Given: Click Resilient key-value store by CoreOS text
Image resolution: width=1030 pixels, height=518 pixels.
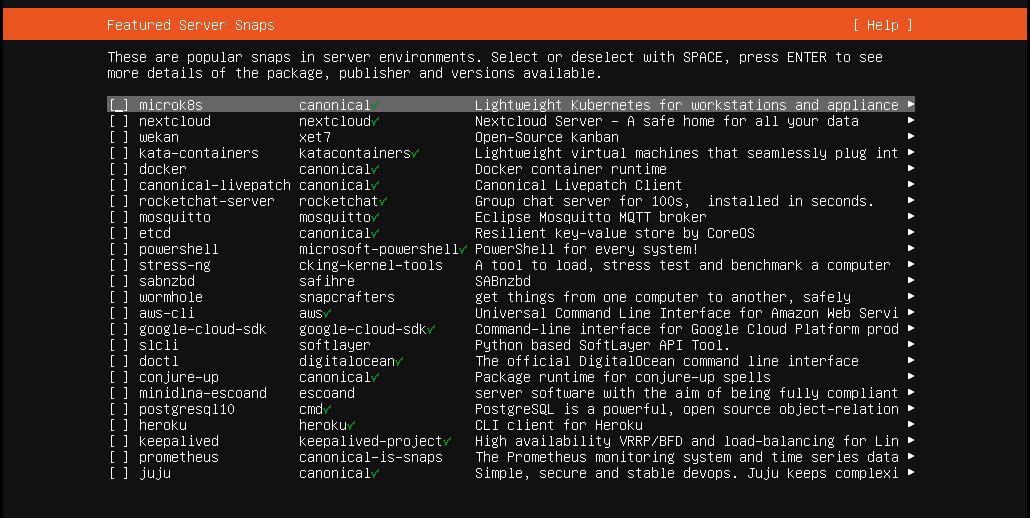Looking at the screenshot, I should (x=615, y=233).
